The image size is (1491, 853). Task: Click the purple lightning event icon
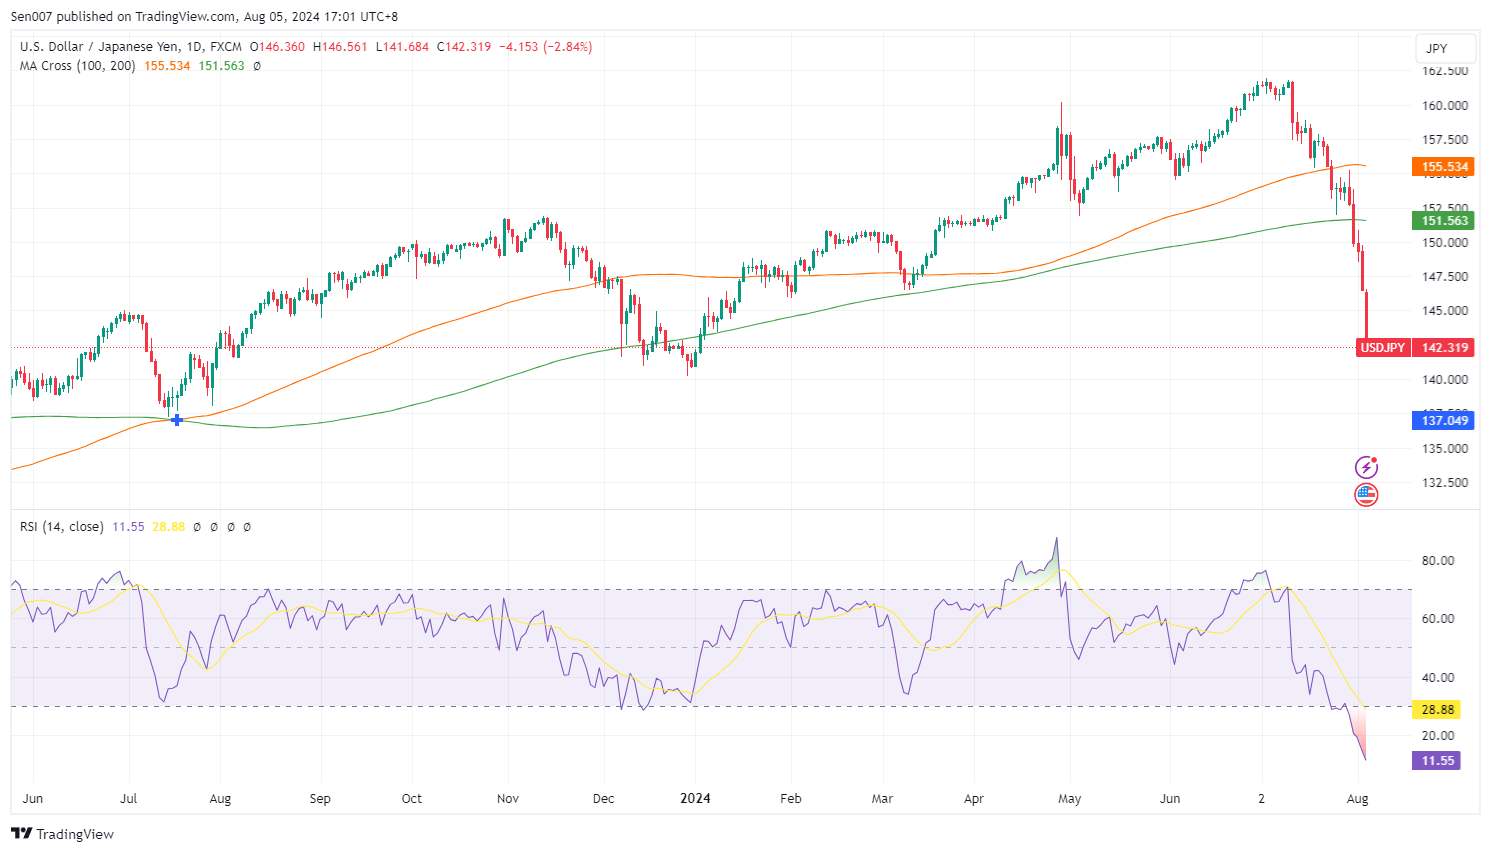tap(1366, 467)
